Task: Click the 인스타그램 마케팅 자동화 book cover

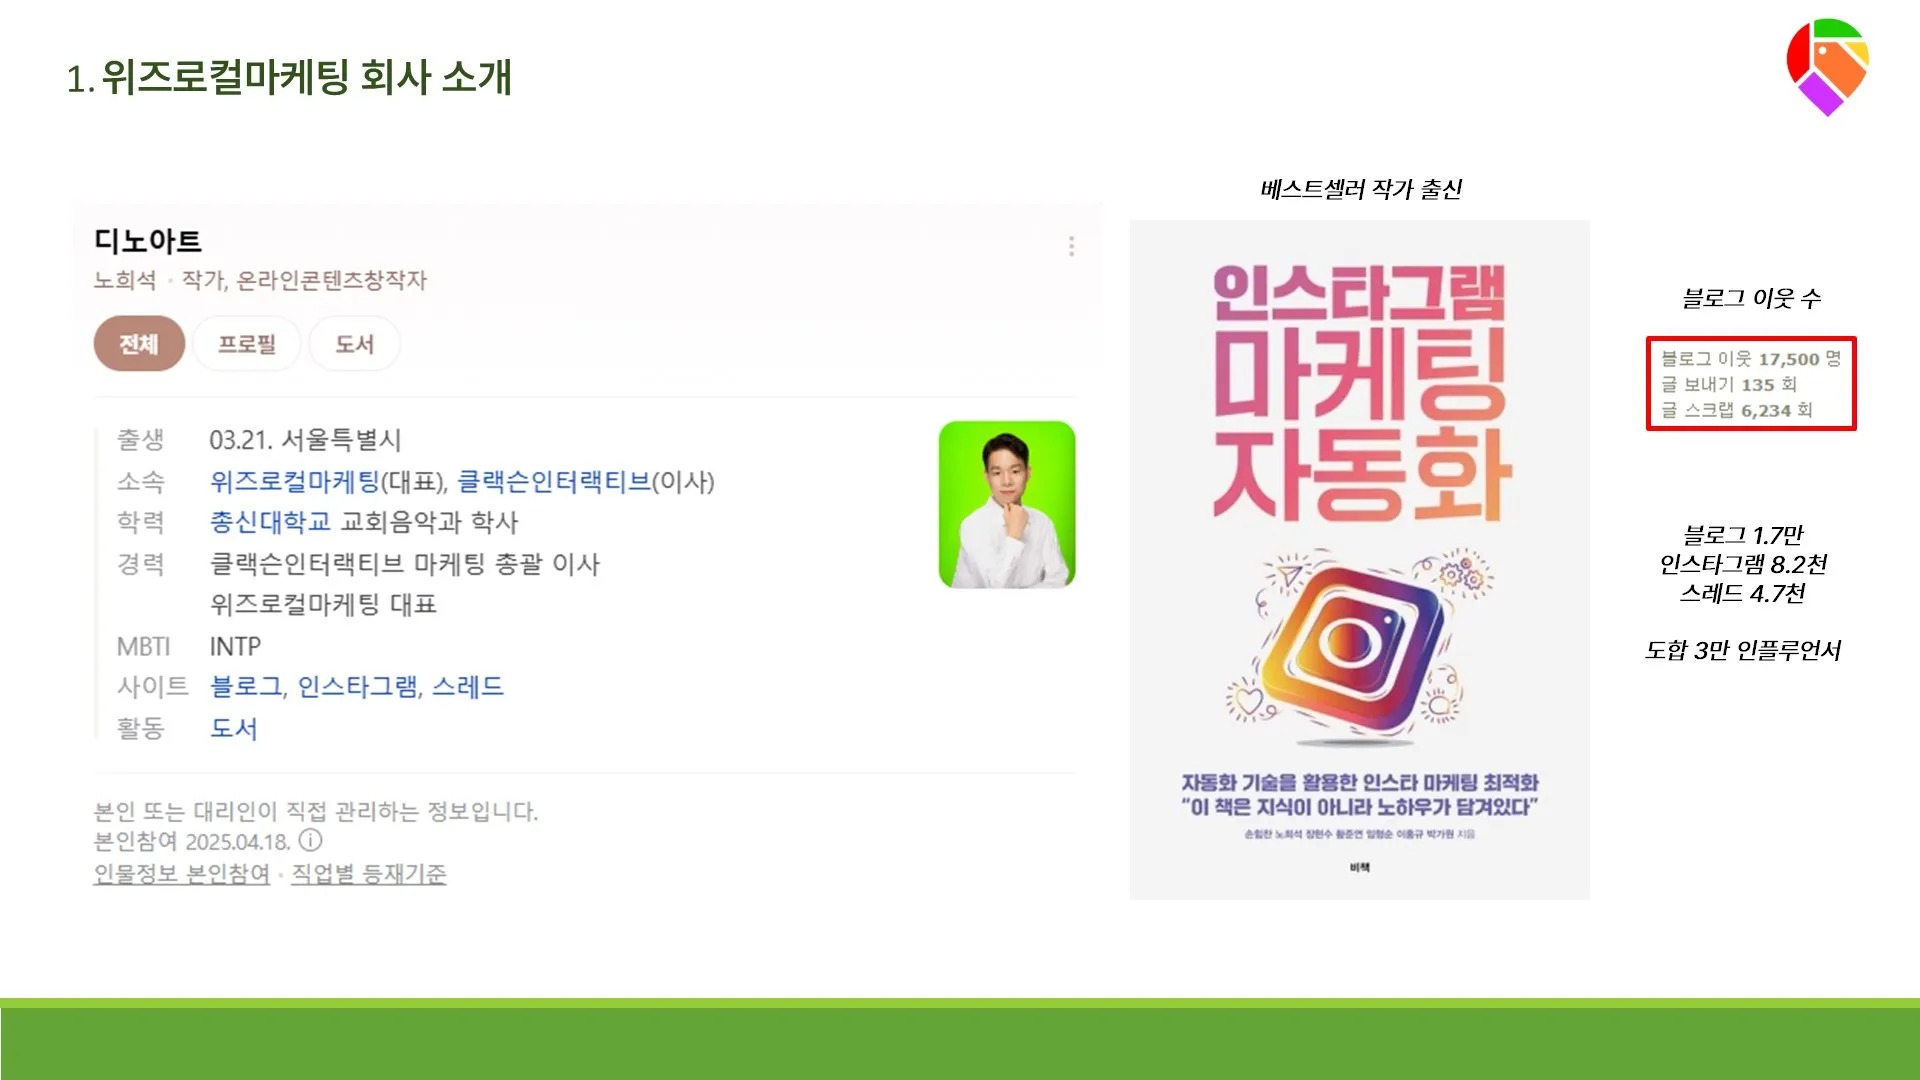Action: click(x=1359, y=560)
